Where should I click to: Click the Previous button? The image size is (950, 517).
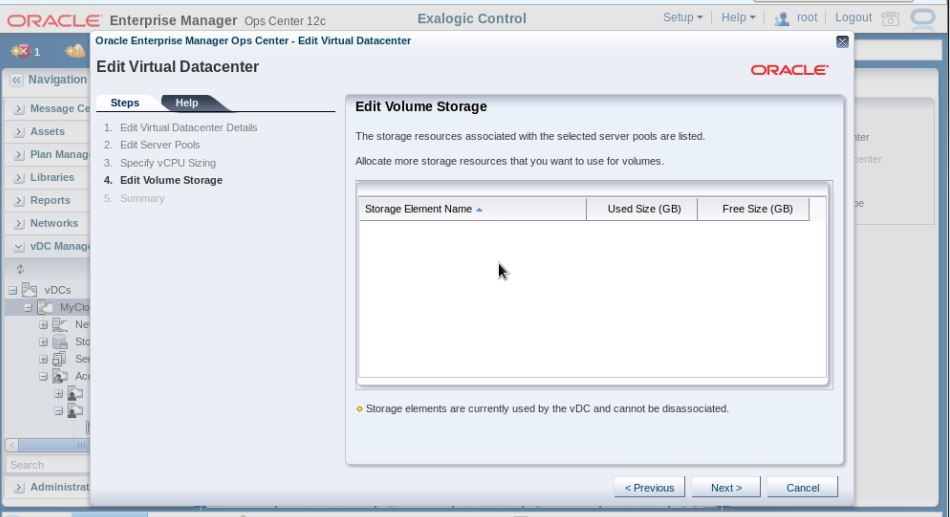click(x=649, y=487)
